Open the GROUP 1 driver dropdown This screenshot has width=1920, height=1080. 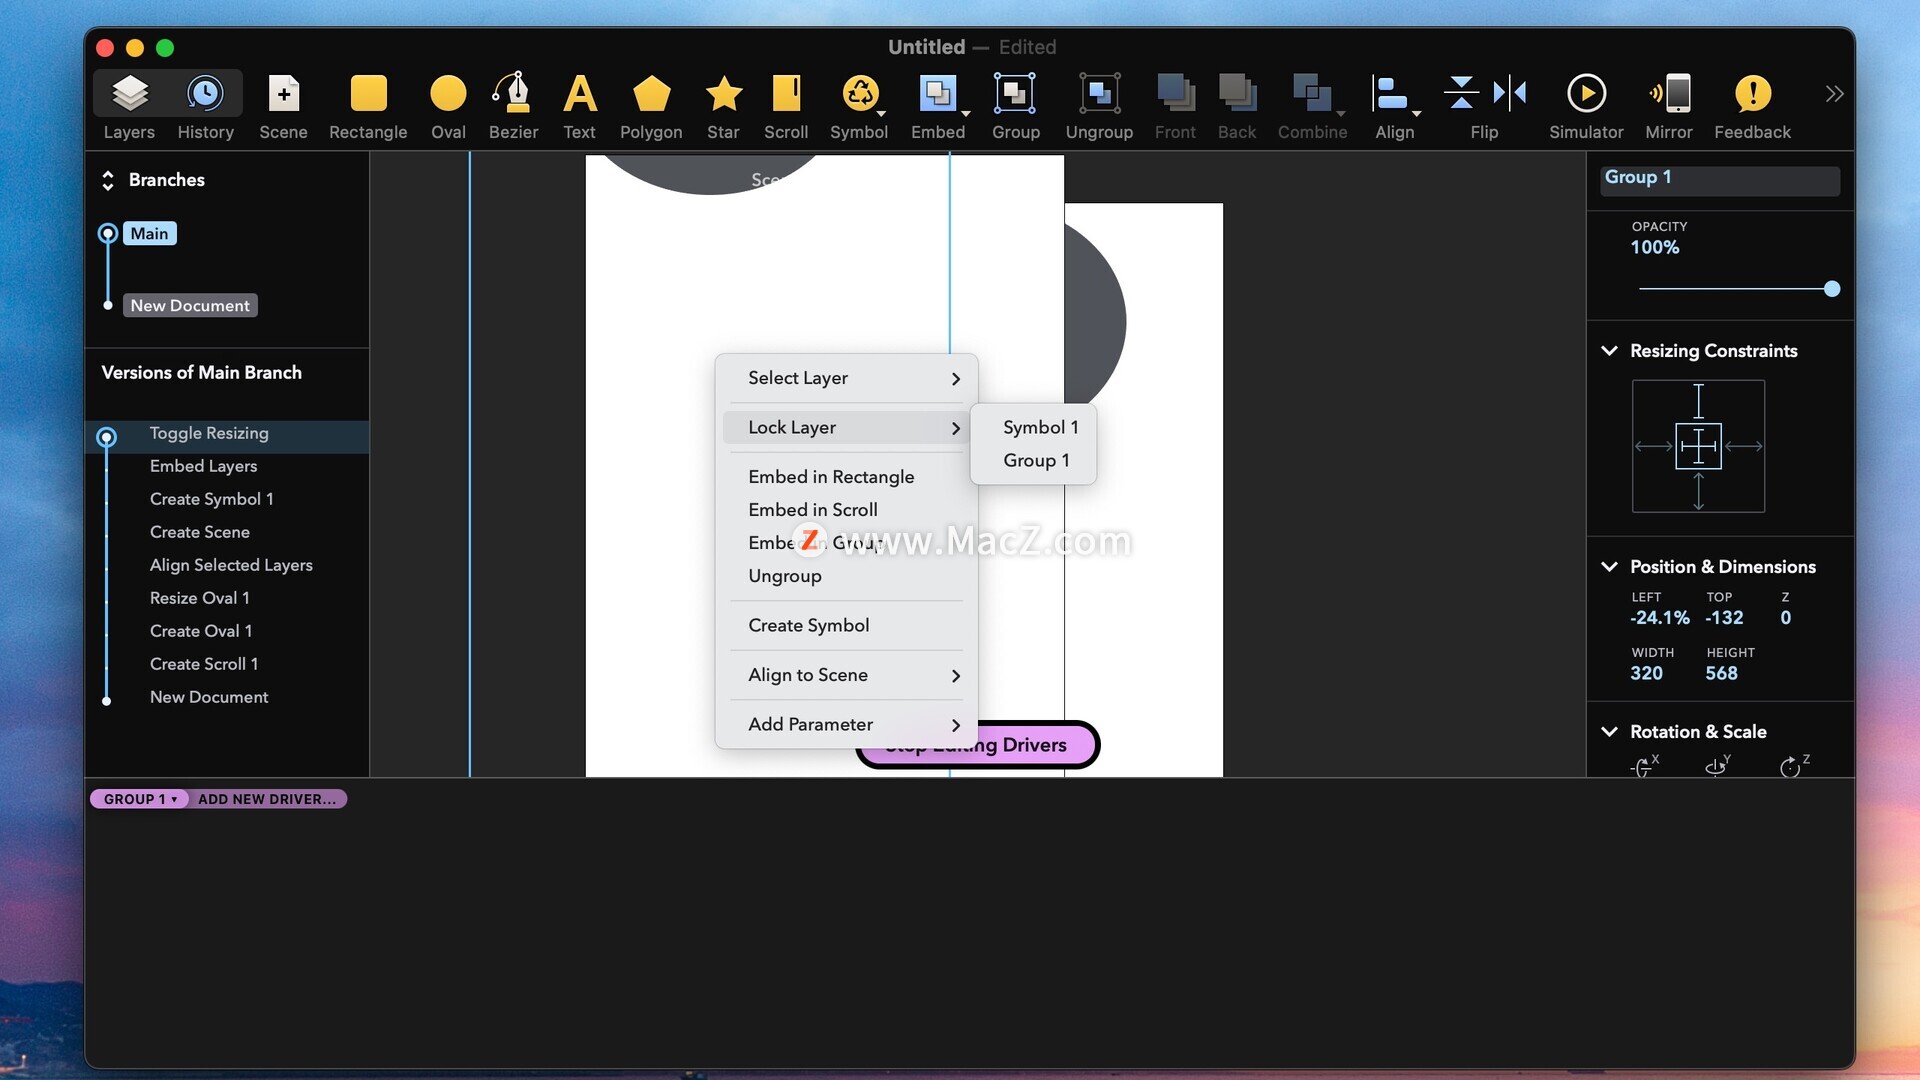(x=139, y=799)
